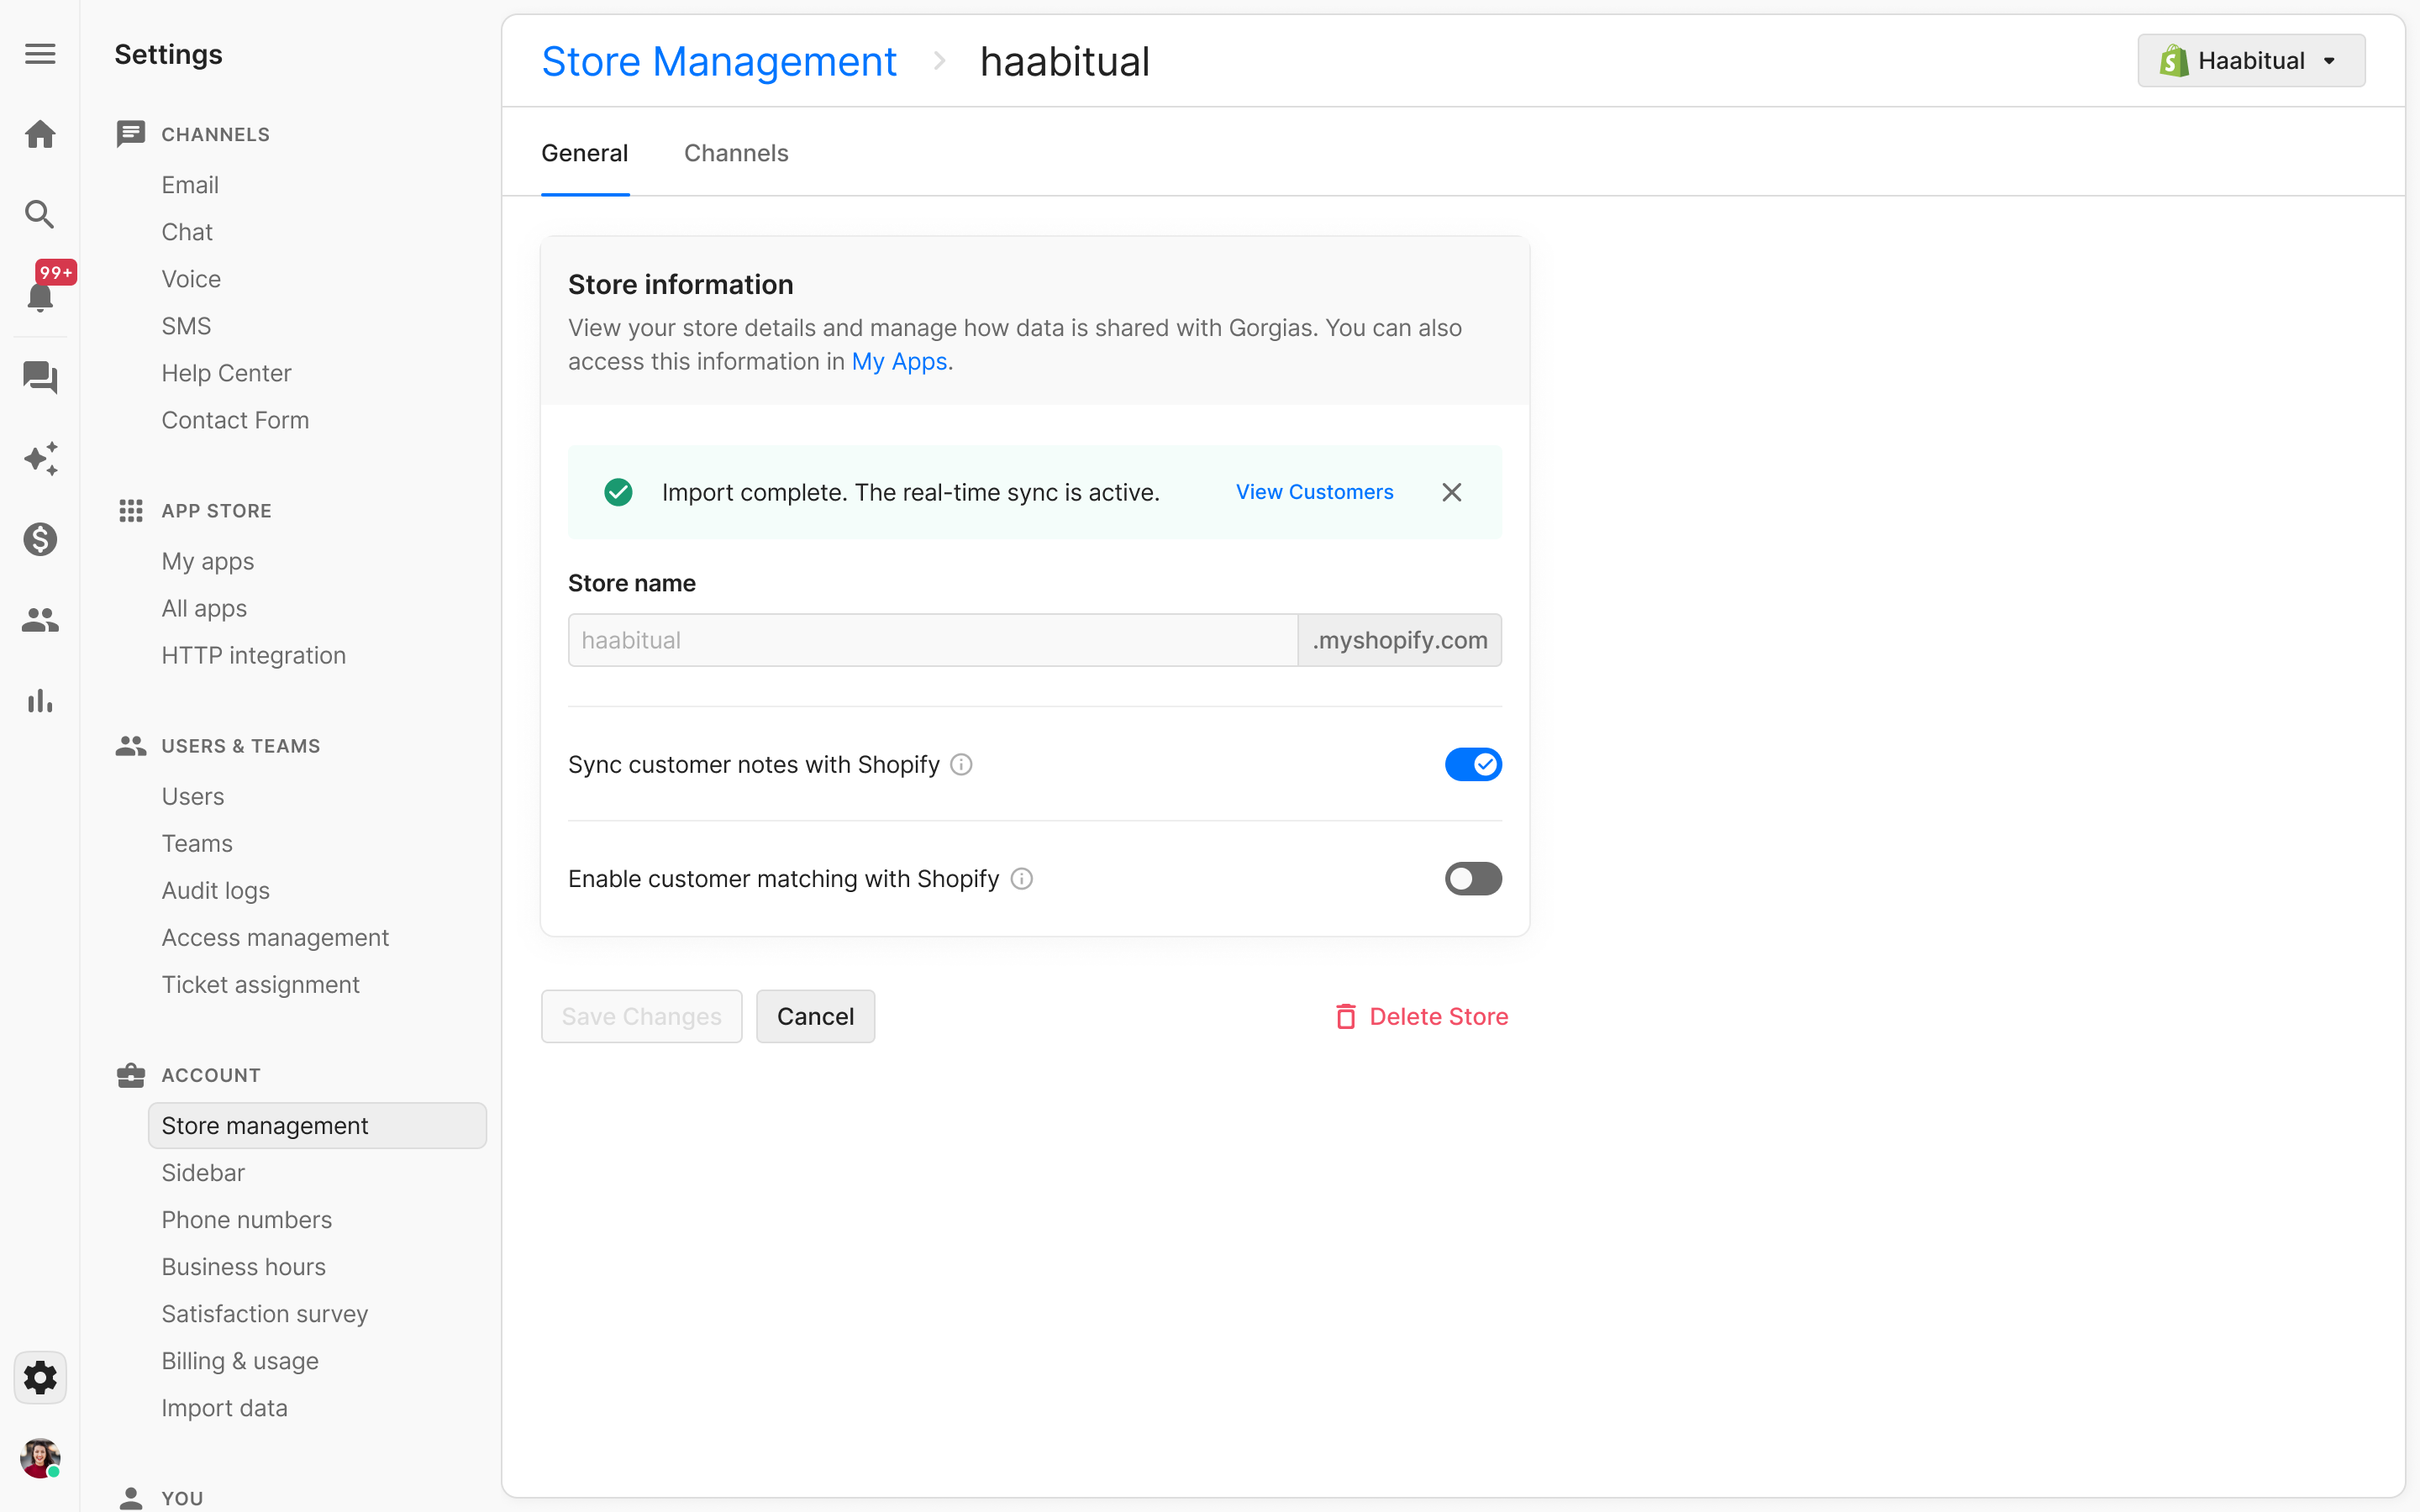This screenshot has height=1512, width=2420.
Task: Open Billing & usage page
Action: tap(240, 1360)
